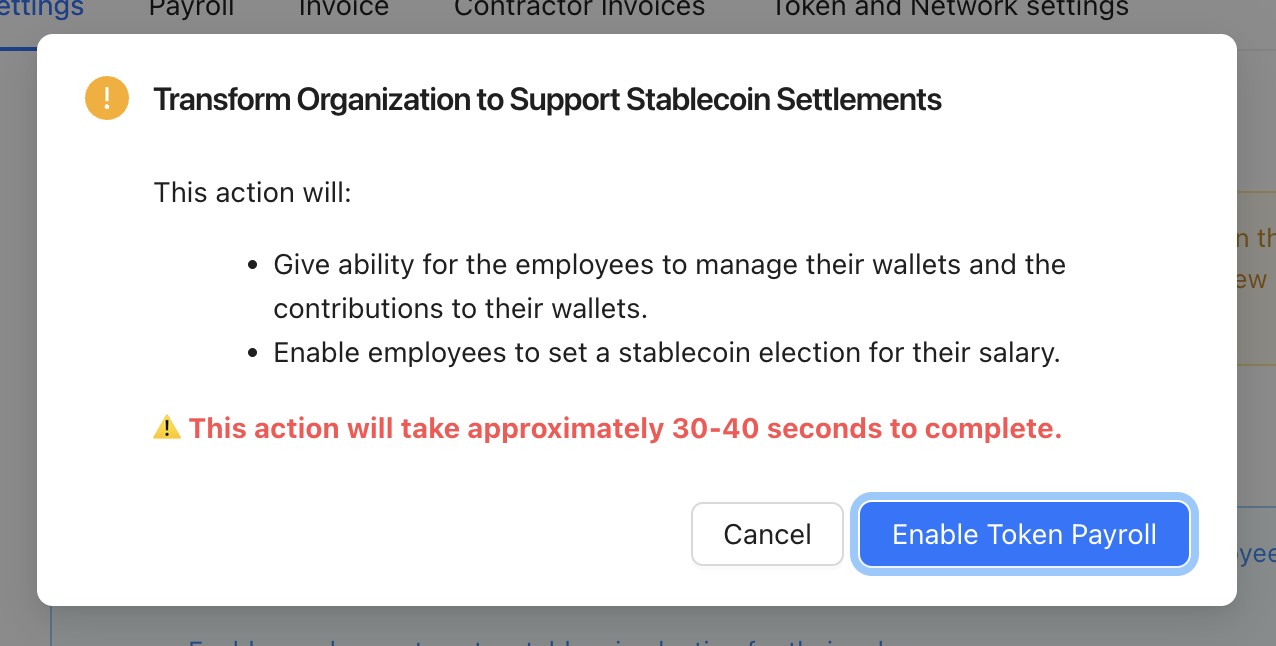Screen dimensions: 1276x646
Task: Open the Invoice tab
Action: pyautogui.click(x=344, y=8)
